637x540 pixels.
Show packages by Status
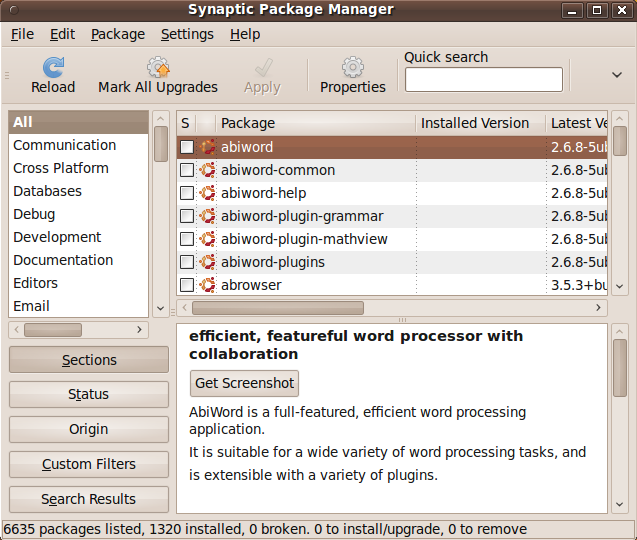click(x=89, y=394)
